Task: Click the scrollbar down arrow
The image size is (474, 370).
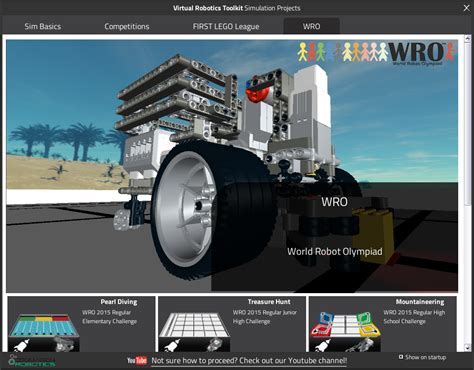Action: click(467, 348)
